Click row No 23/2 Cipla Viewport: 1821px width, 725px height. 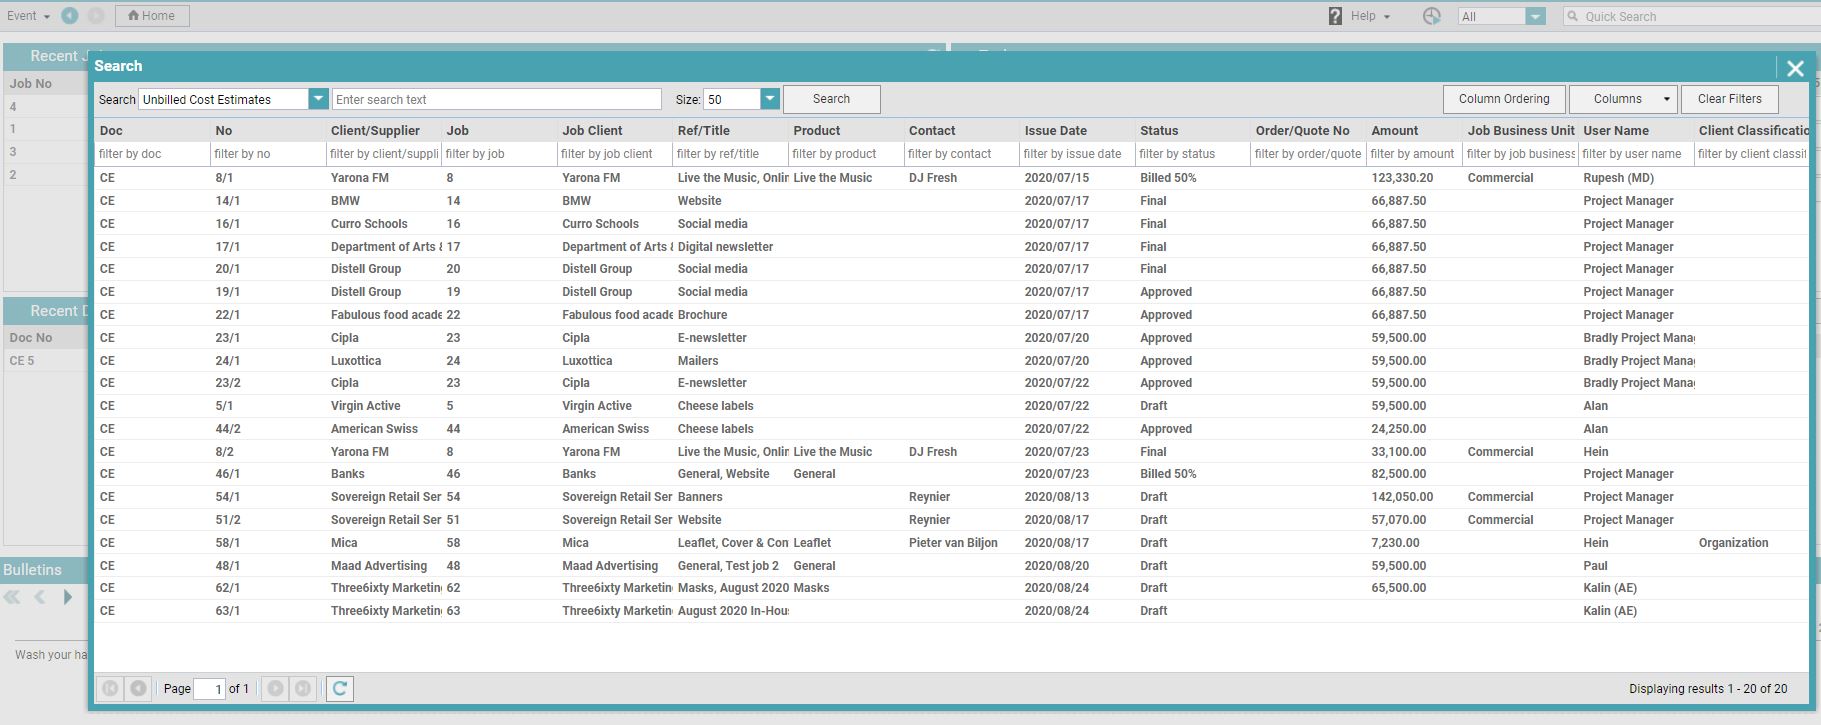(x=951, y=383)
